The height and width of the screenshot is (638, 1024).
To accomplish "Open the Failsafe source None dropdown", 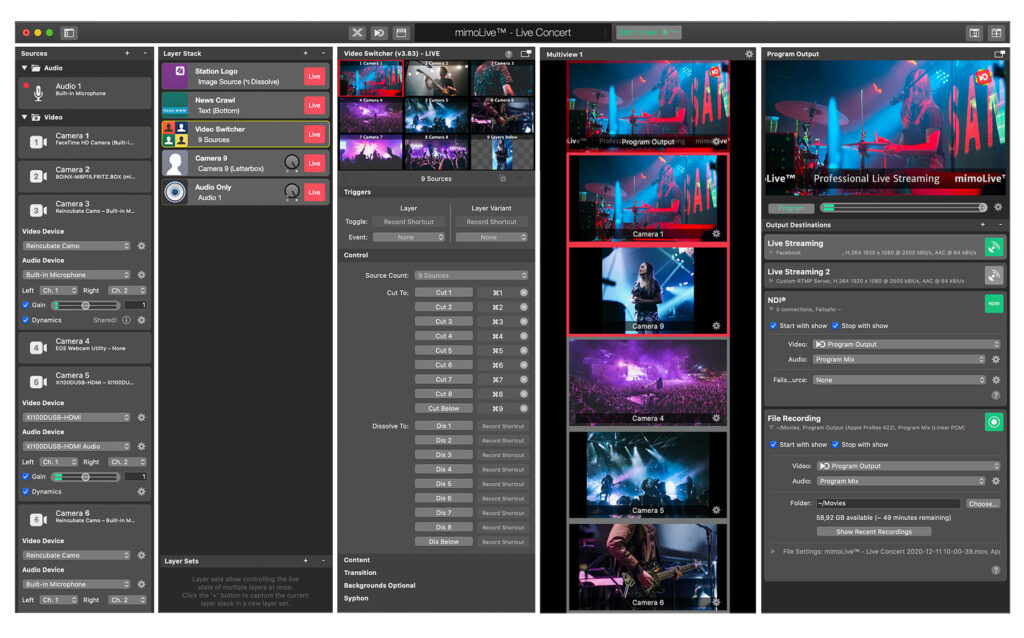I will click(x=899, y=380).
